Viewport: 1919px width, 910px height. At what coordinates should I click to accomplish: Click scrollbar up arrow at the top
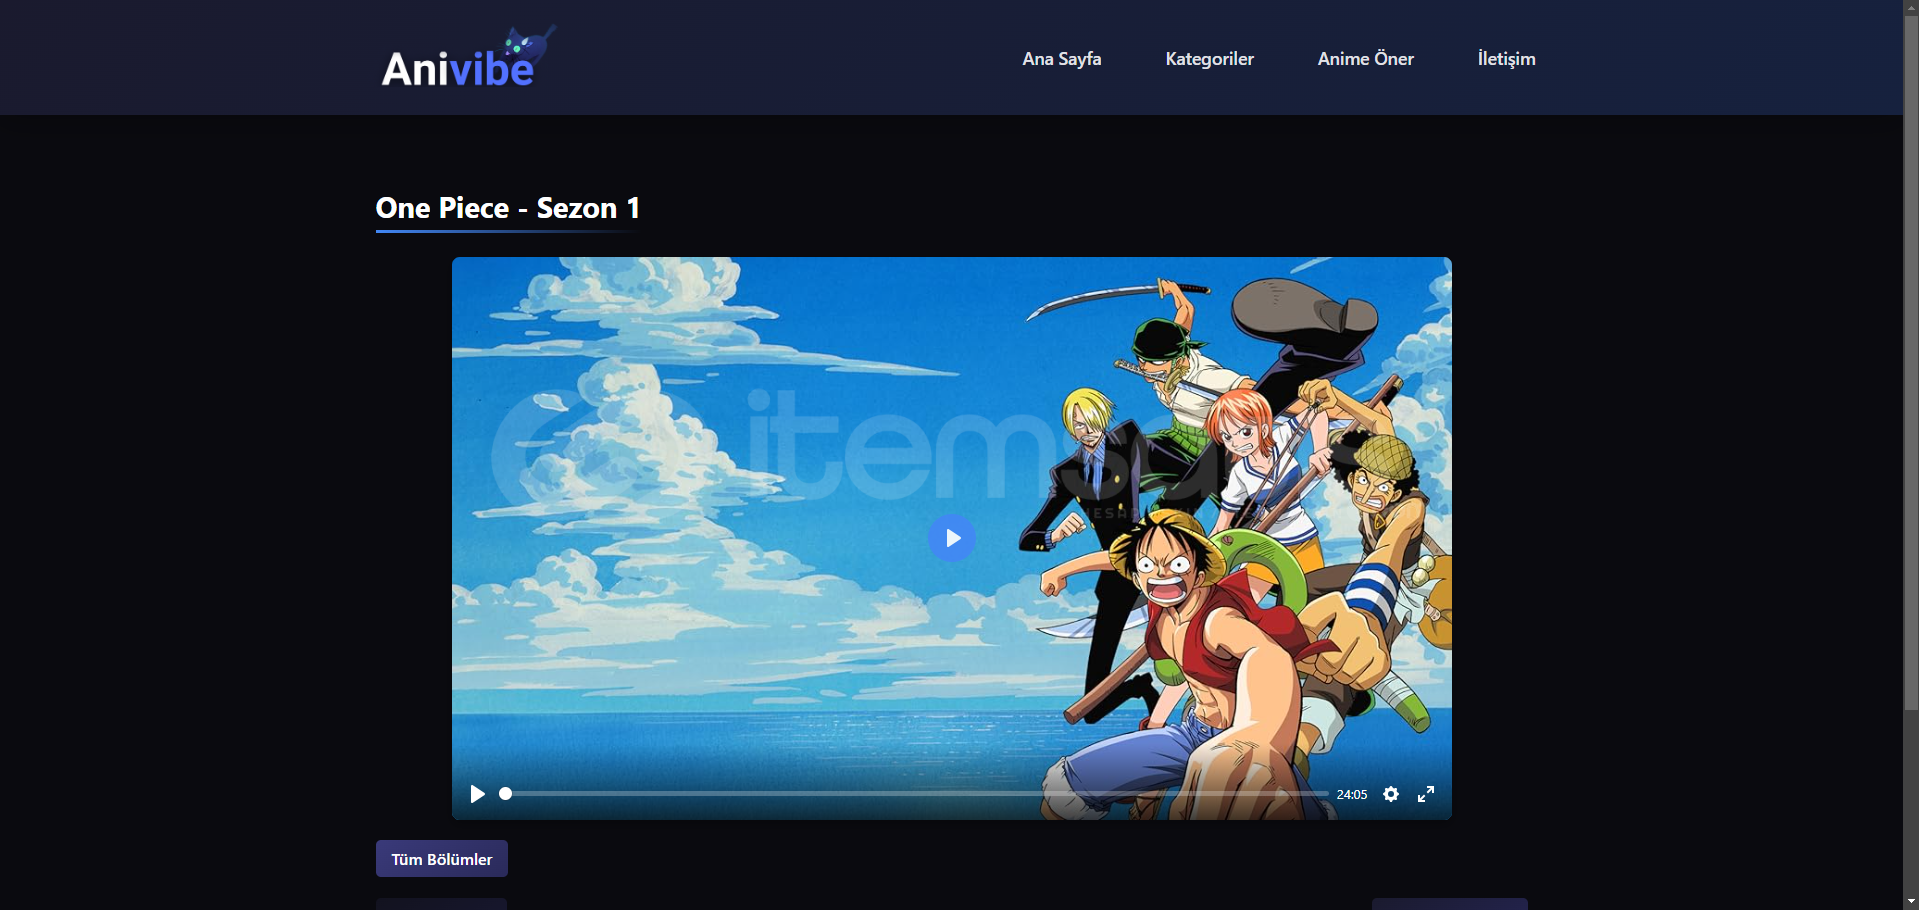coord(1911,6)
